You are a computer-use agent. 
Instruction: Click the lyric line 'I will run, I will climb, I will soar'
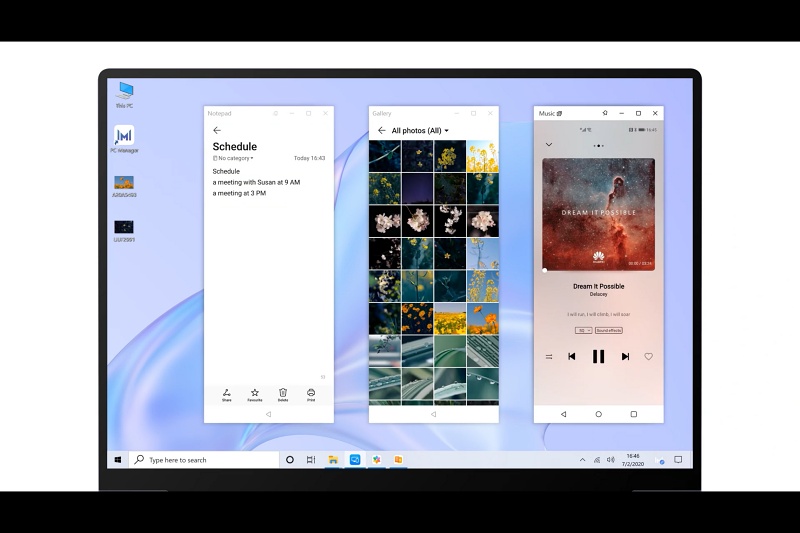coord(598,314)
